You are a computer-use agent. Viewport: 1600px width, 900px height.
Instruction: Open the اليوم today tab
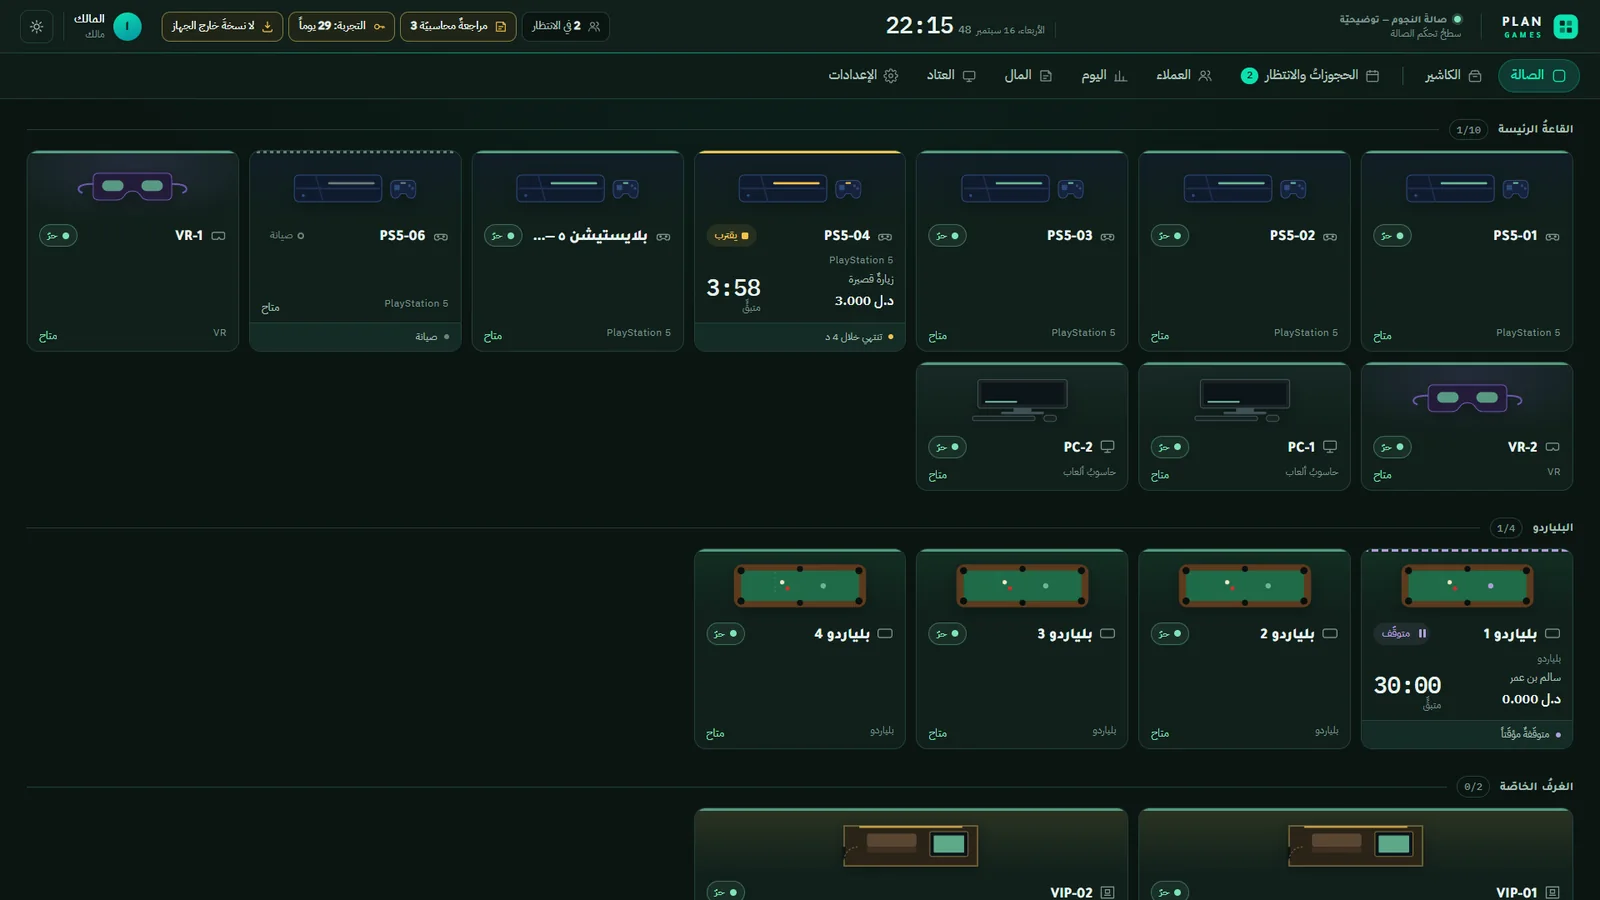coord(1104,76)
